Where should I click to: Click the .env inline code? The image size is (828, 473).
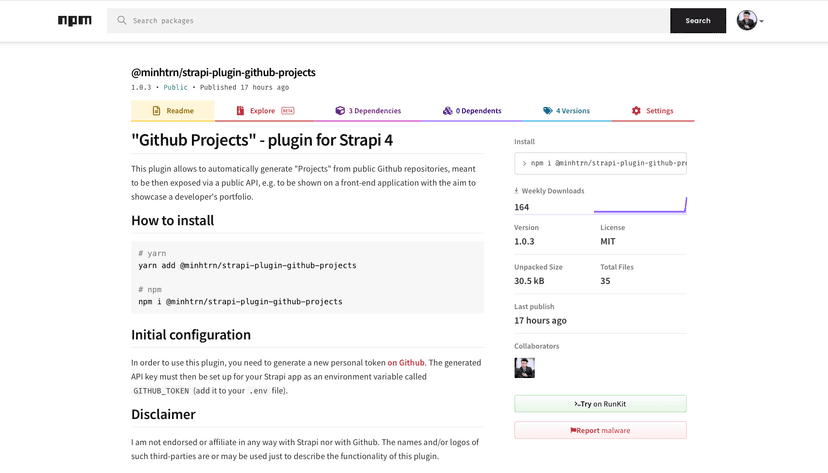click(259, 391)
